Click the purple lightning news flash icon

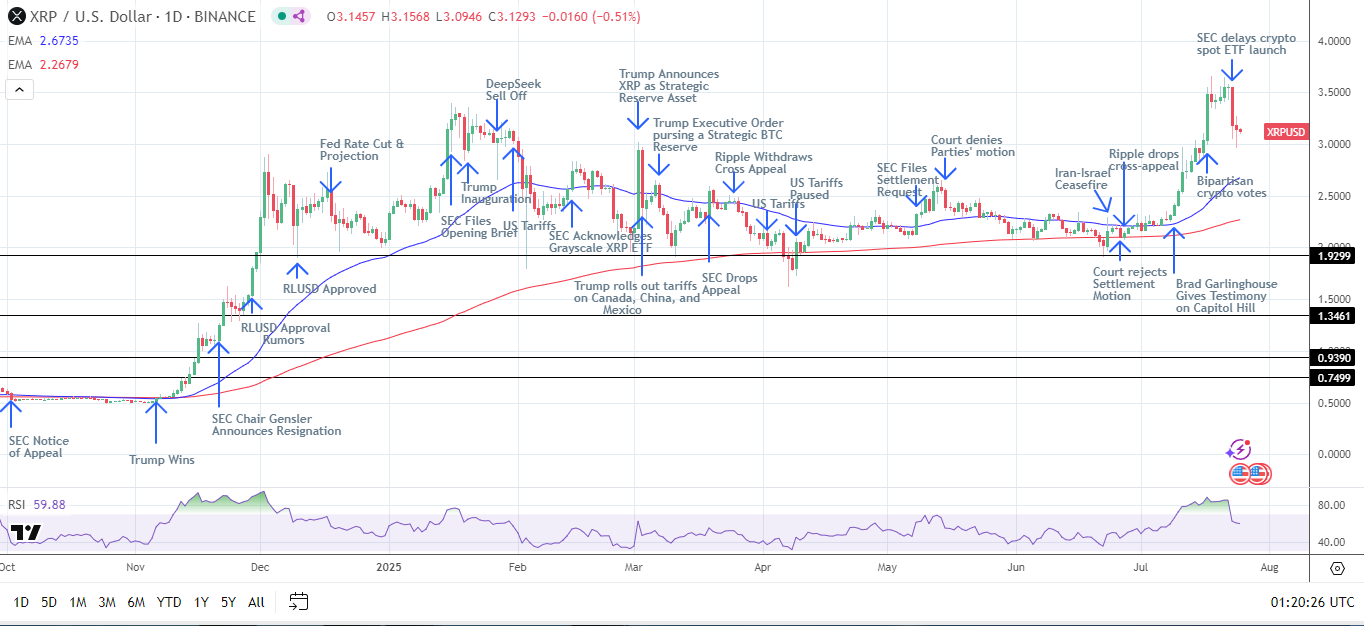point(1241,450)
